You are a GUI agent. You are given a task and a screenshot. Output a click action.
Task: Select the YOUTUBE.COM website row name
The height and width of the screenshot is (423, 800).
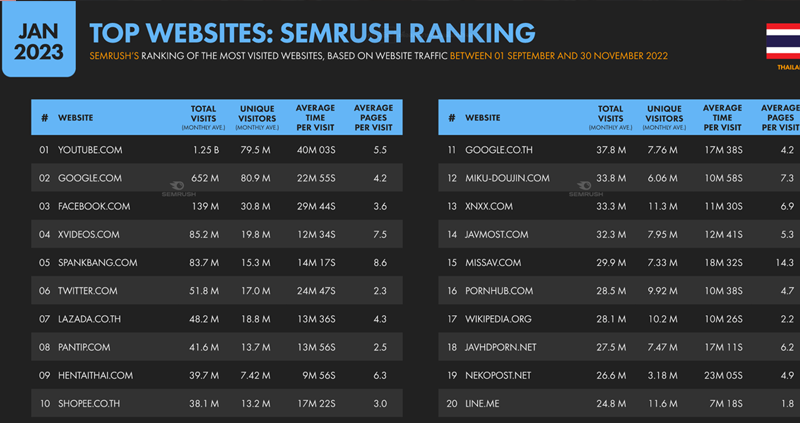90,150
